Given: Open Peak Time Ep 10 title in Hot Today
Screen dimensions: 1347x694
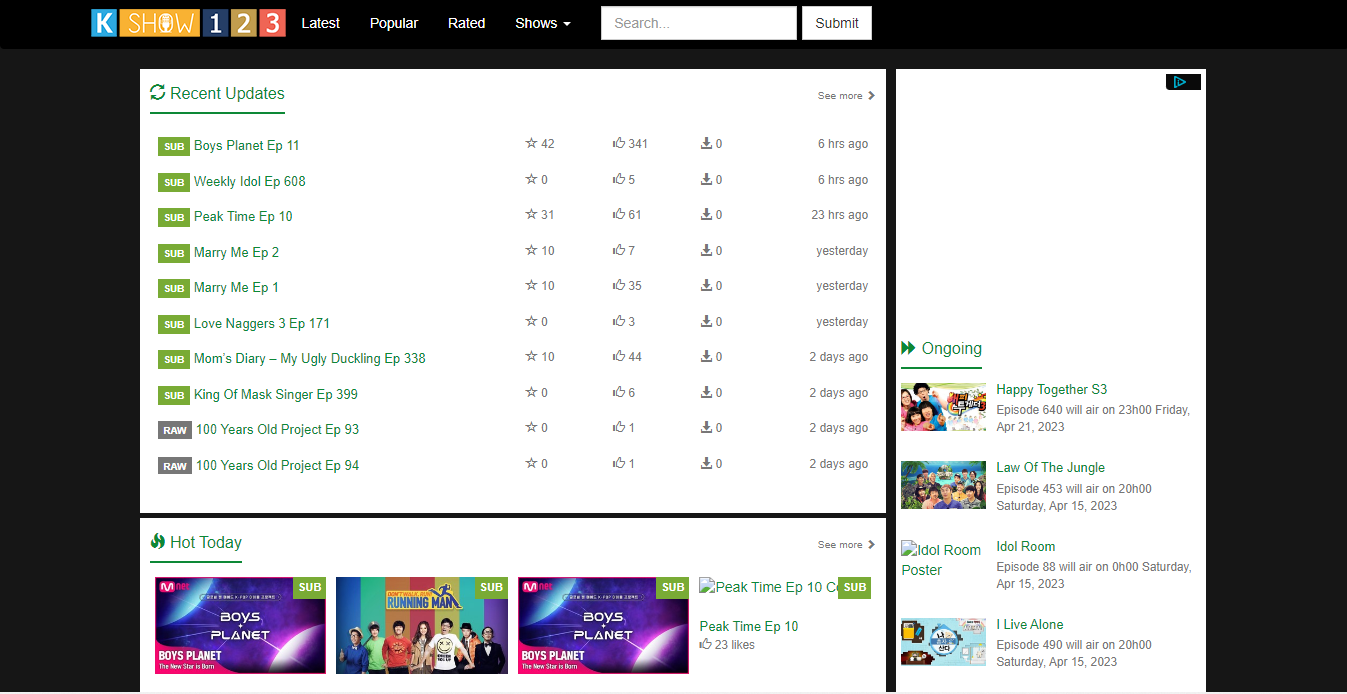Looking at the screenshot, I should (749, 626).
